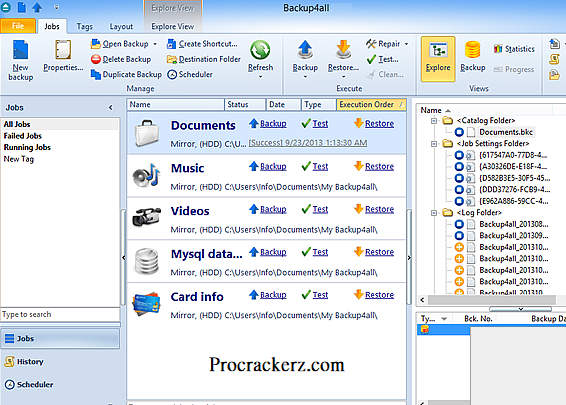Collapse the Catalog Folder tree node
Screen dimensions: 566x405
coord(434,121)
